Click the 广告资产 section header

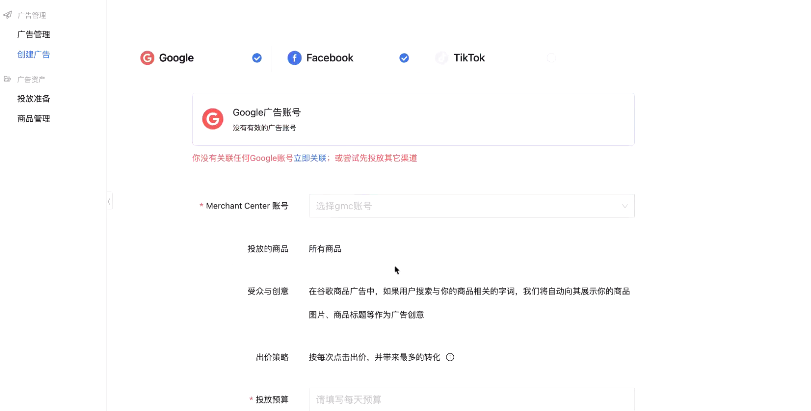[31, 79]
